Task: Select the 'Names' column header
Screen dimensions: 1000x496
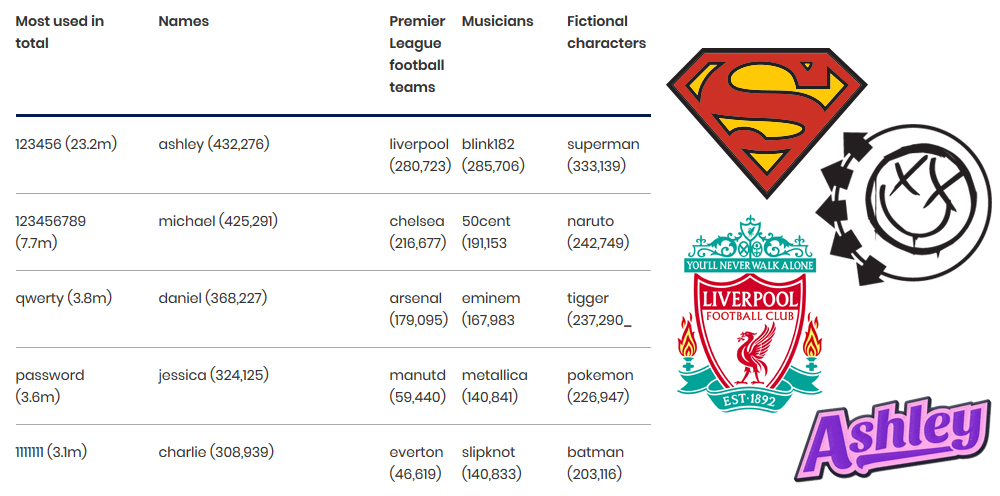Action: [x=184, y=21]
